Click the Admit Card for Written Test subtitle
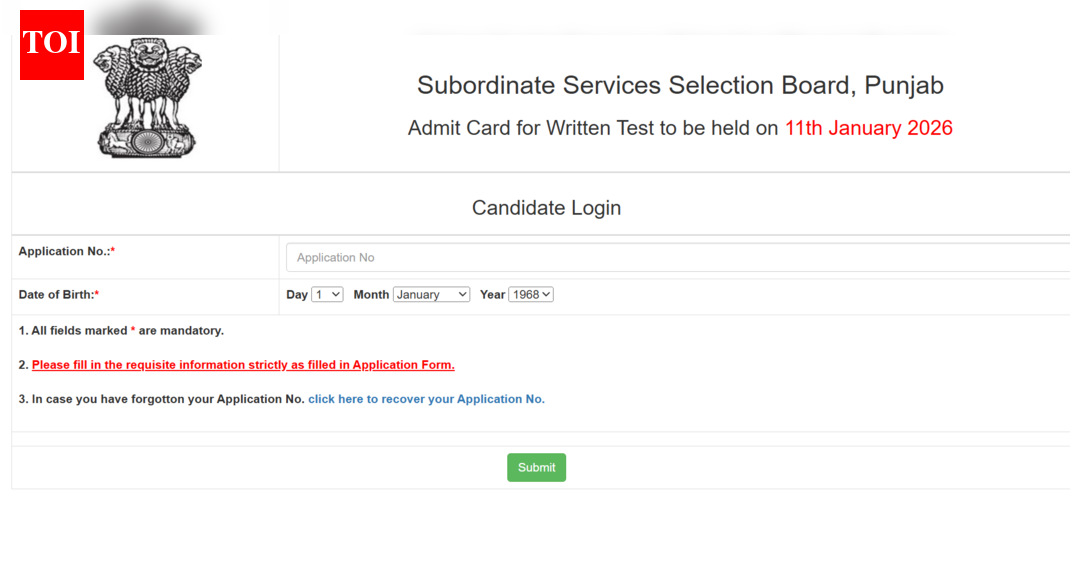 [x=593, y=128]
